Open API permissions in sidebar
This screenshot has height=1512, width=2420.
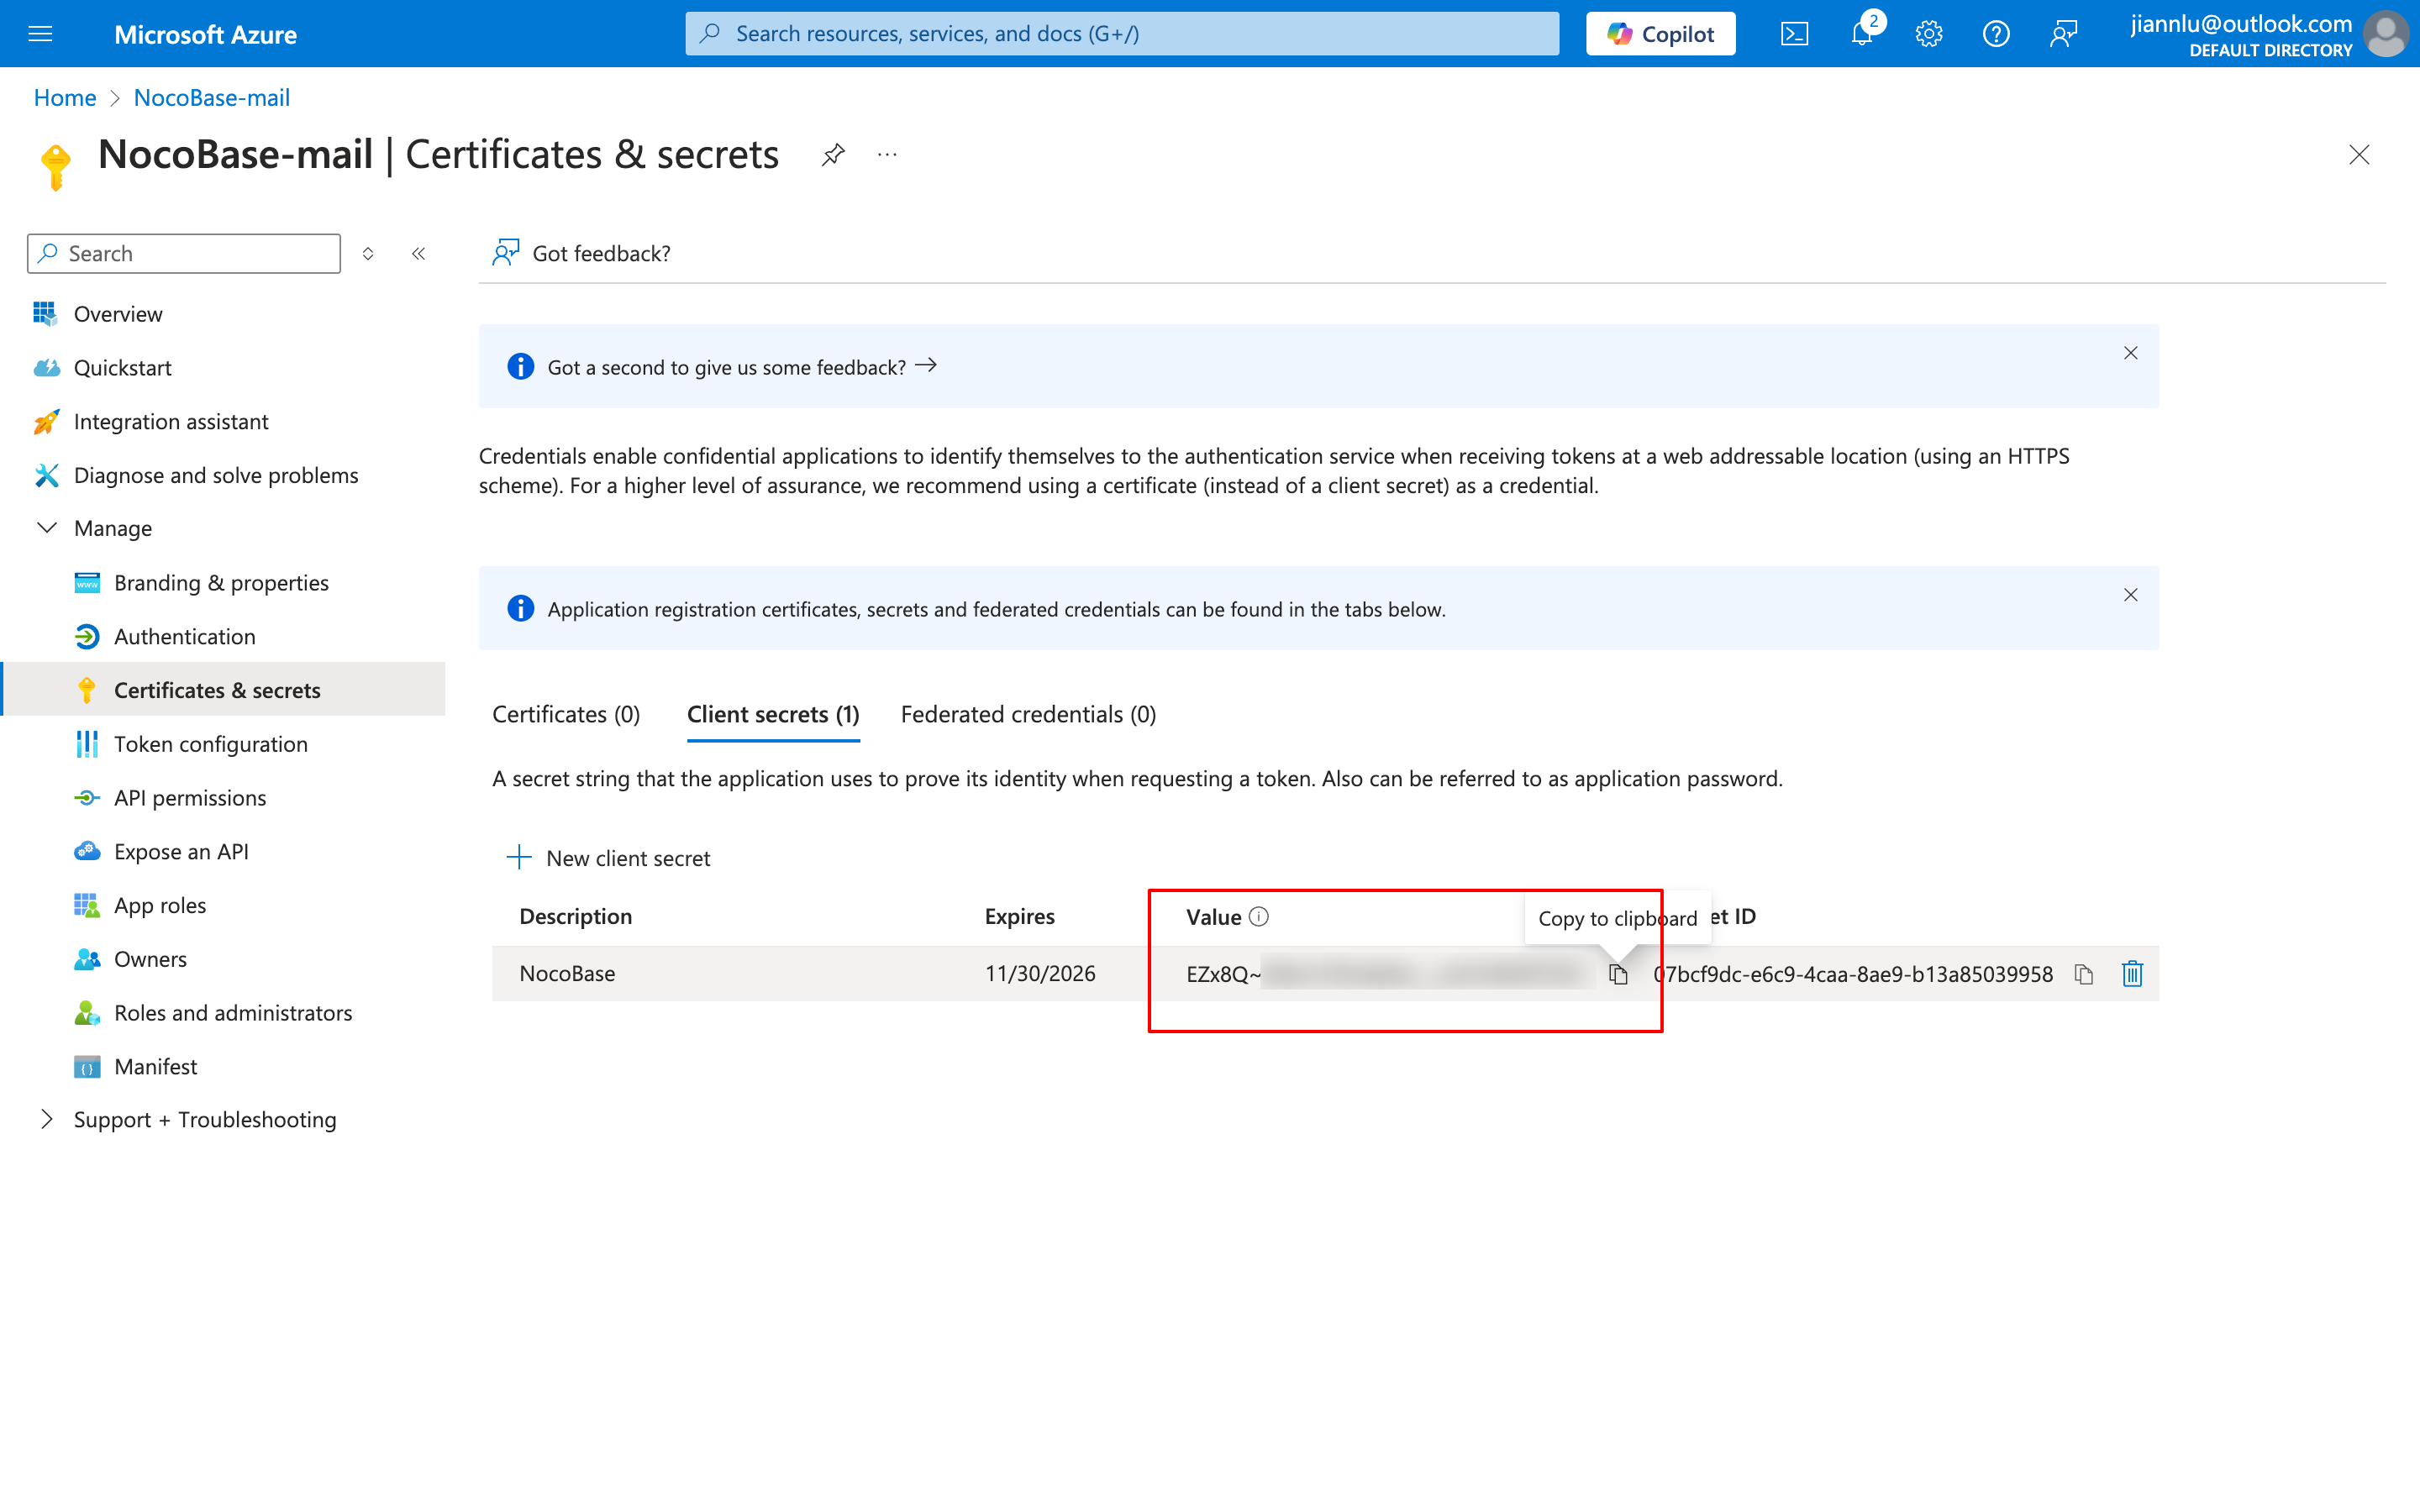pos(190,798)
